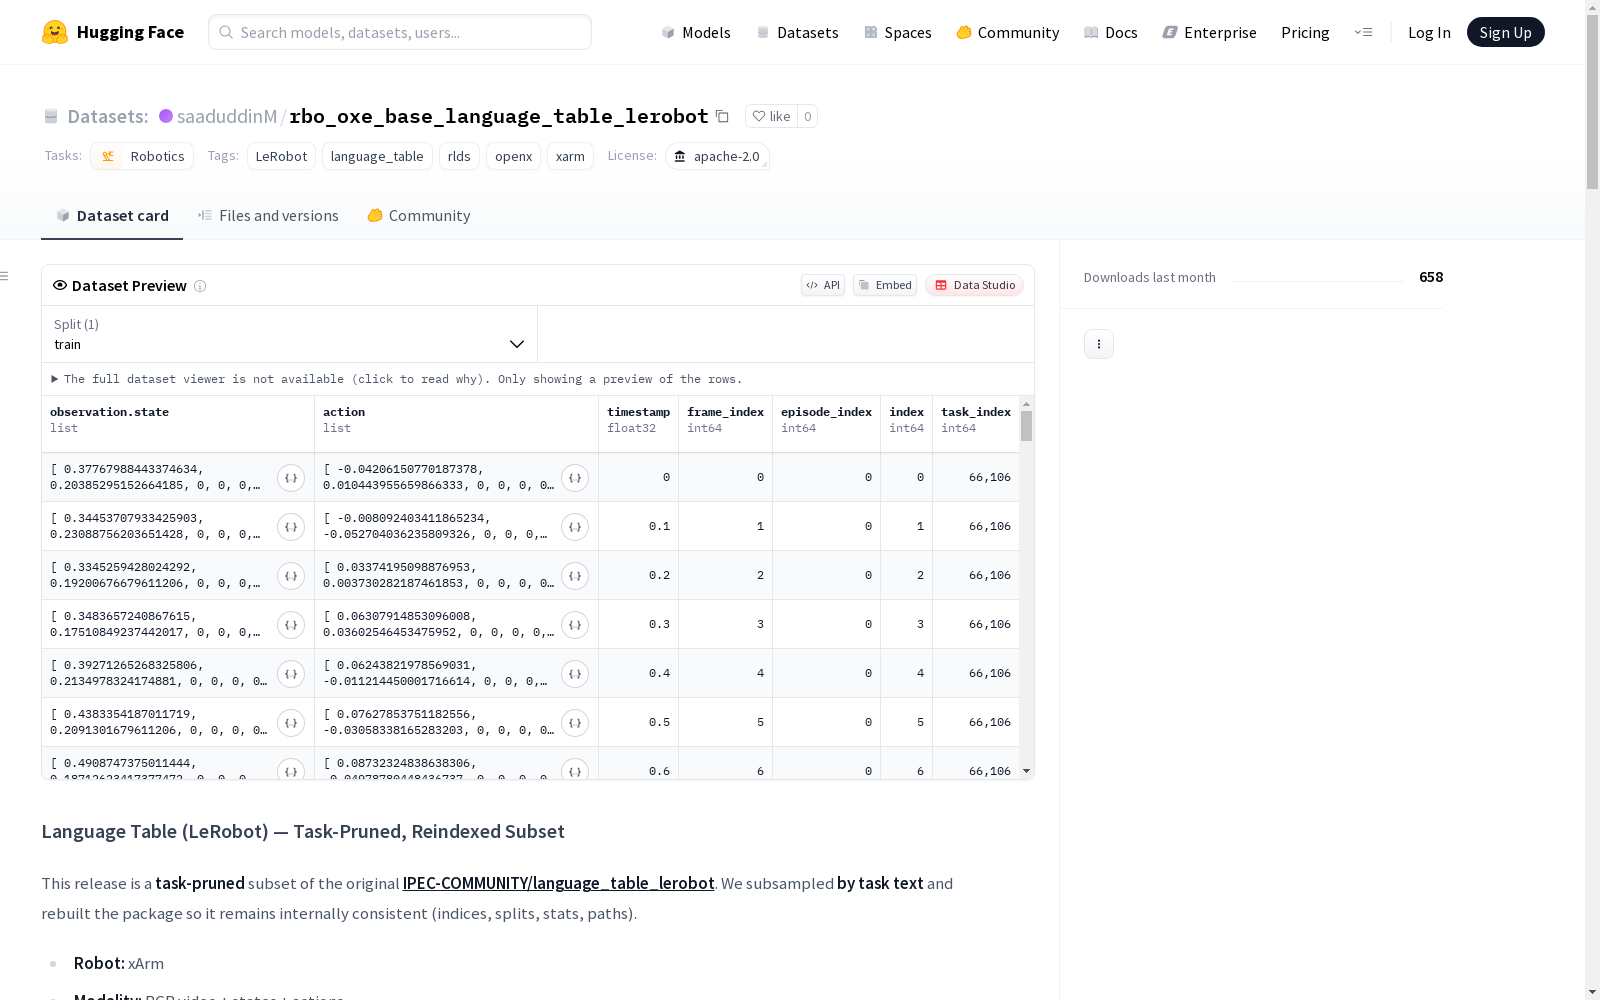Expand observation.state JSON for the 0.4383 row
Viewport: 1600px width, 1000px height.
coord(291,723)
